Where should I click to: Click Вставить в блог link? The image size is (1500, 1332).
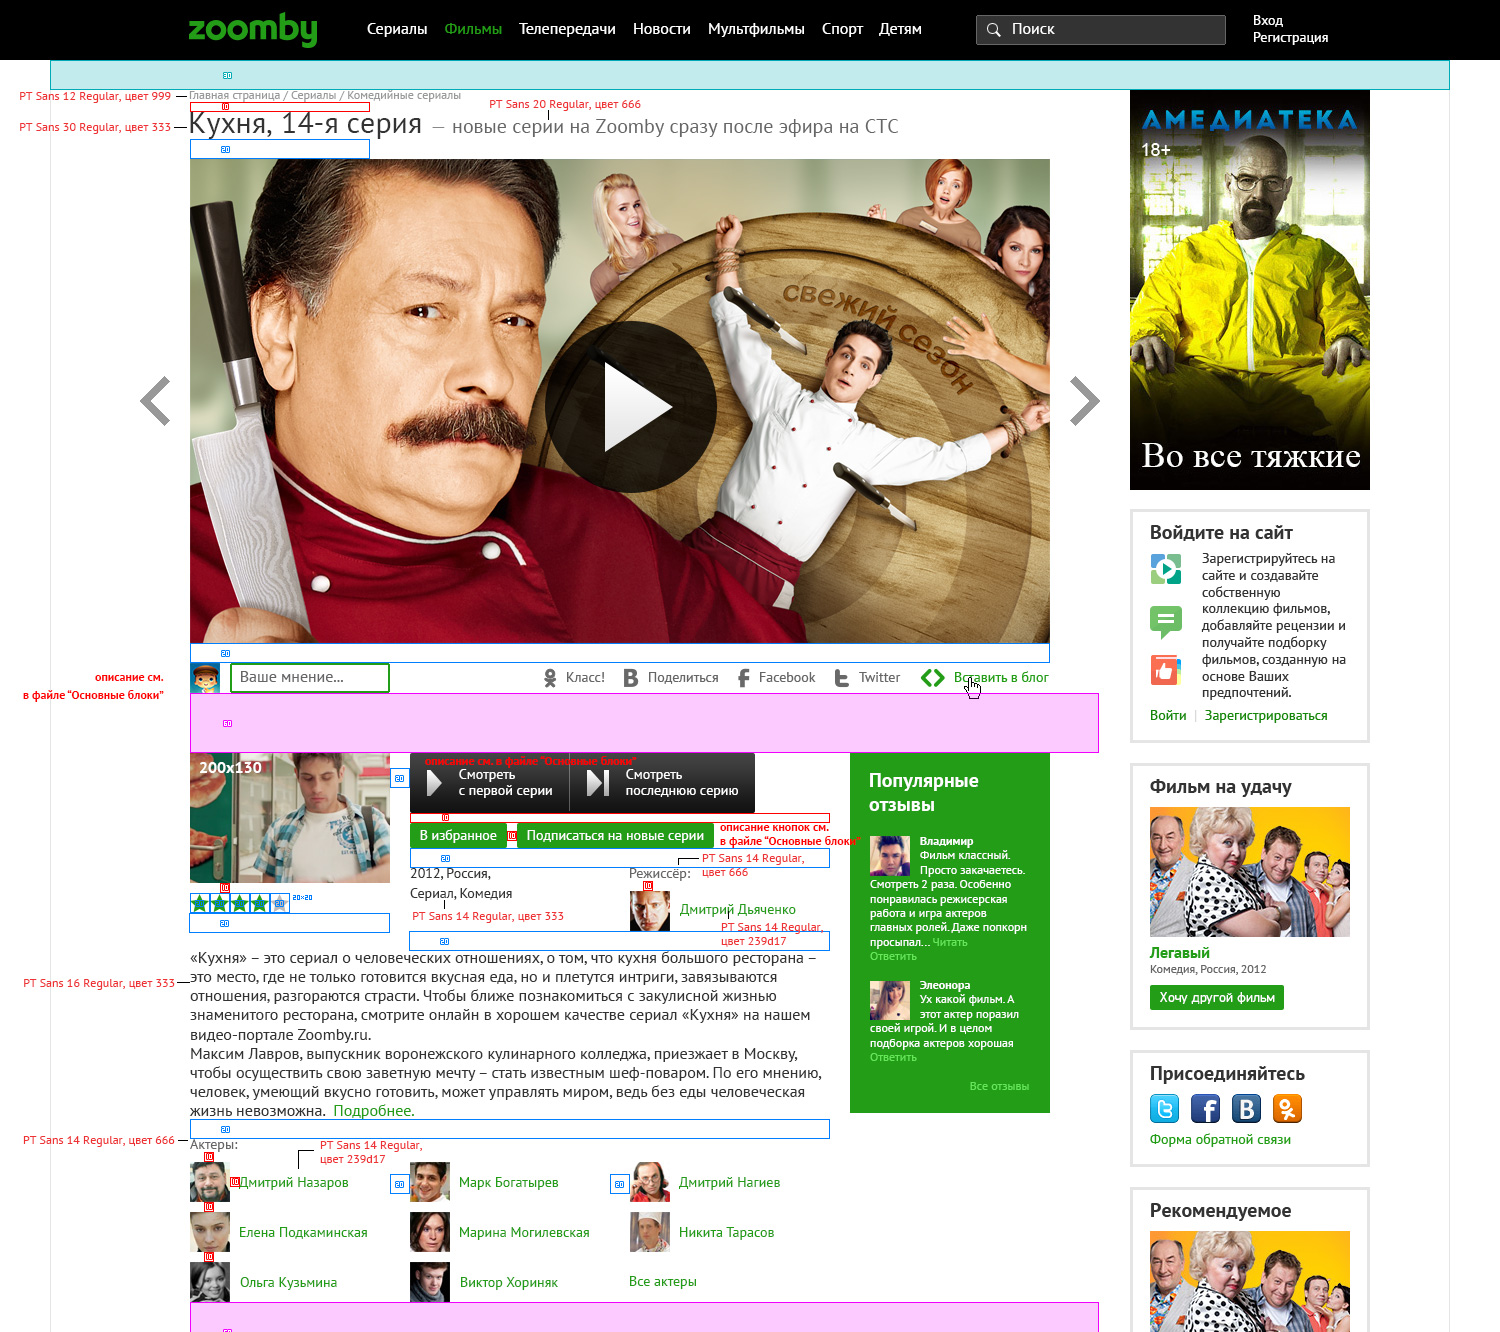point(1001,678)
